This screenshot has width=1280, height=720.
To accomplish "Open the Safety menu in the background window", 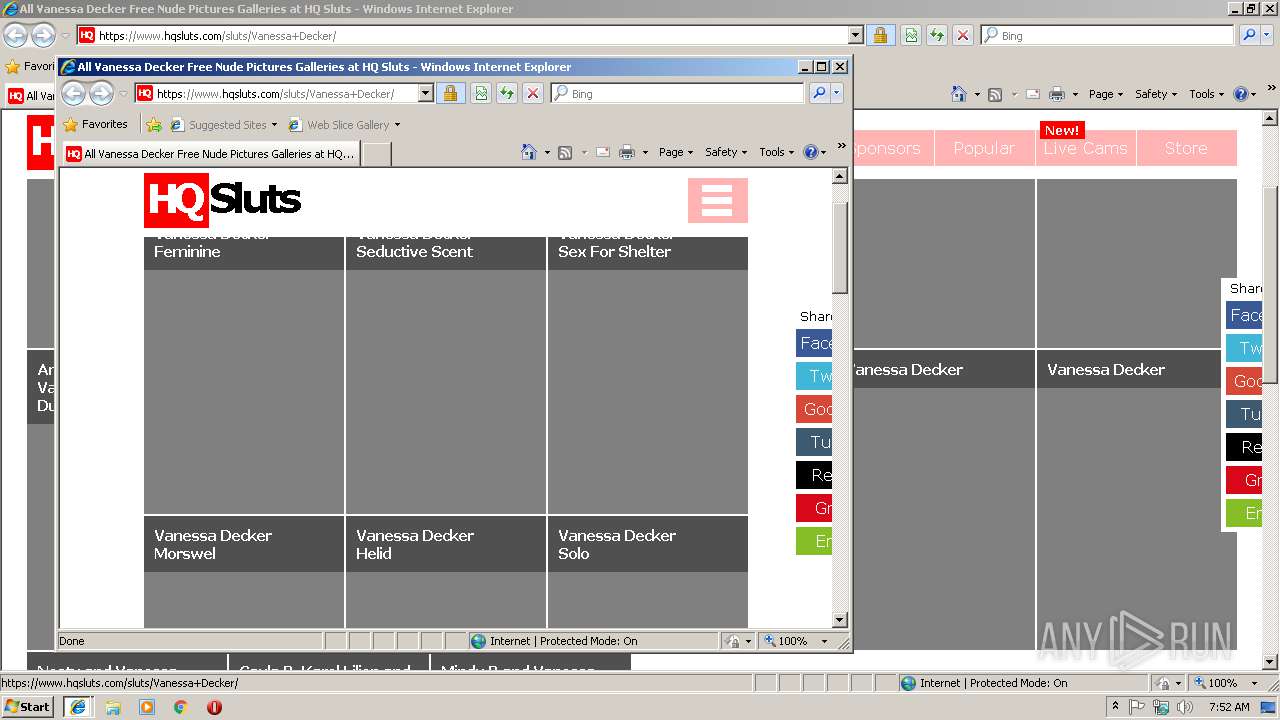I will [1156, 94].
